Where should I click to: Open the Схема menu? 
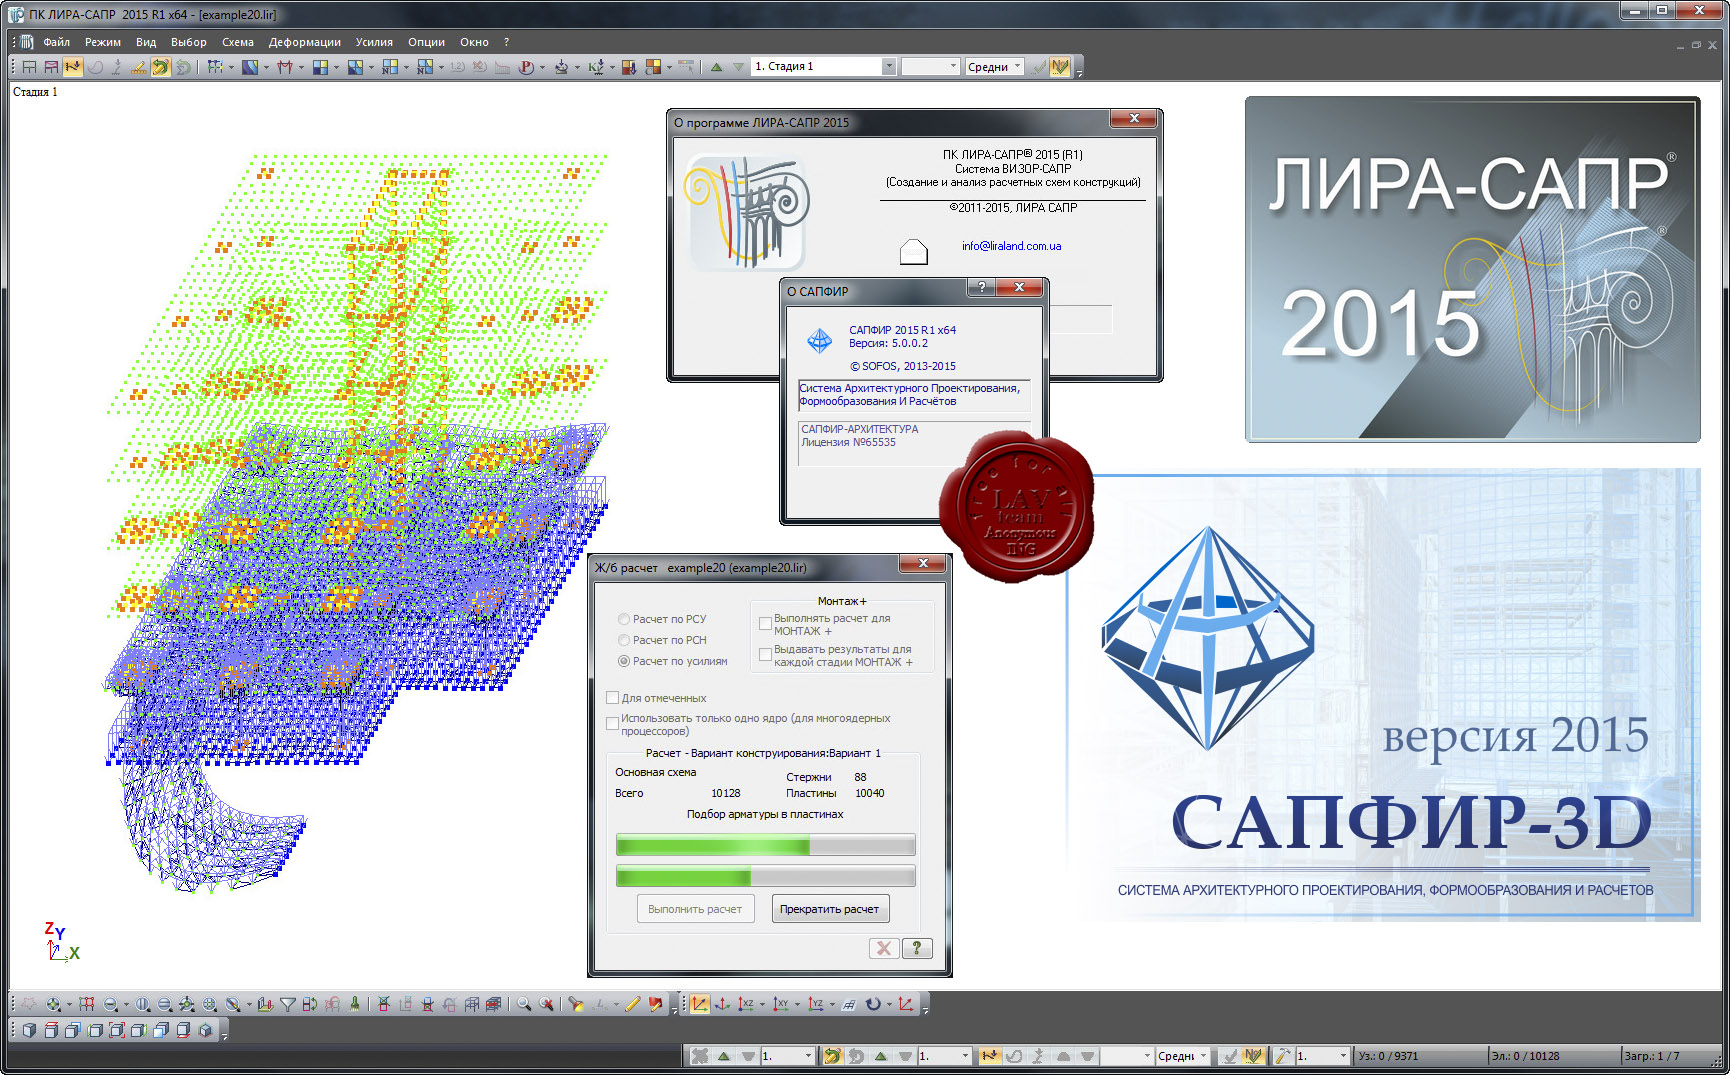pos(237,42)
